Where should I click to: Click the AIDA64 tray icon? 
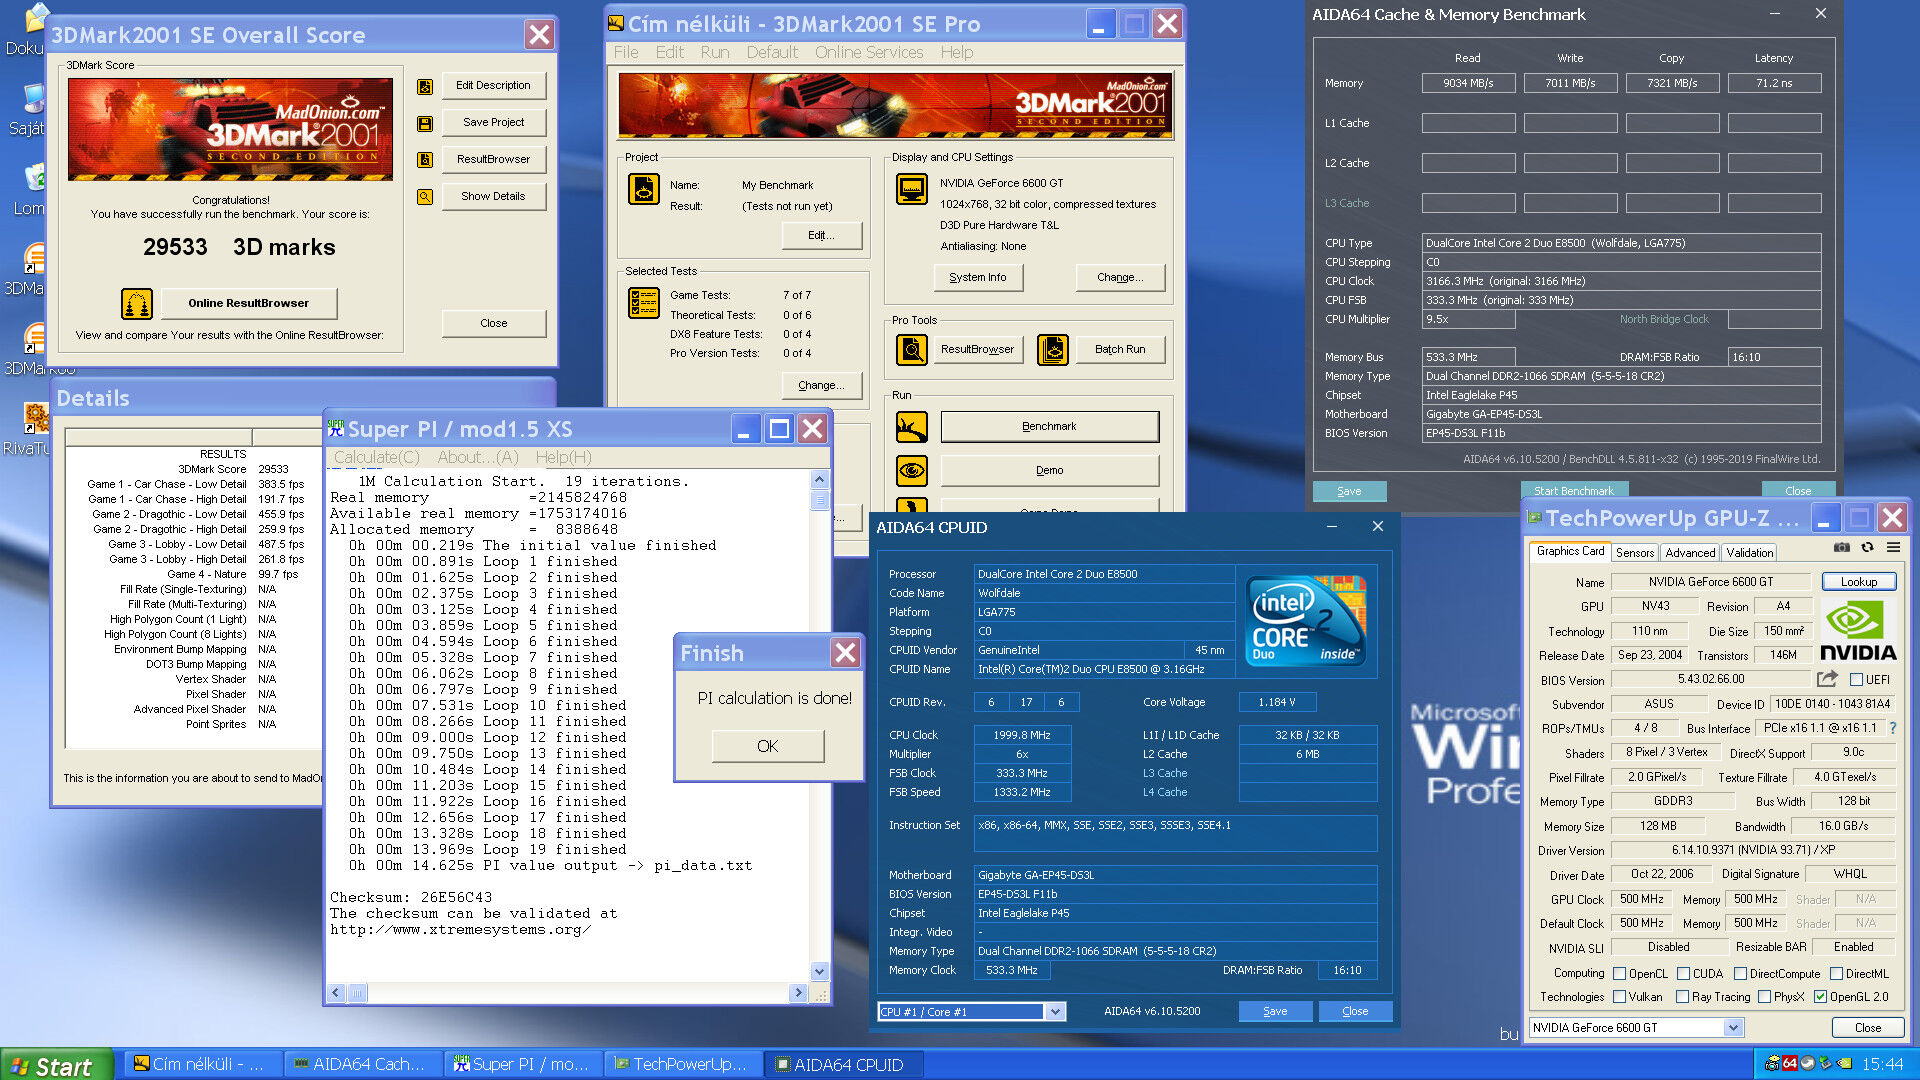(1790, 1064)
